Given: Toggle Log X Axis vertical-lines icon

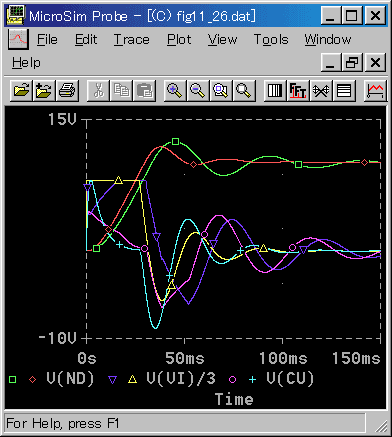Looking at the screenshot, I should point(275,90).
